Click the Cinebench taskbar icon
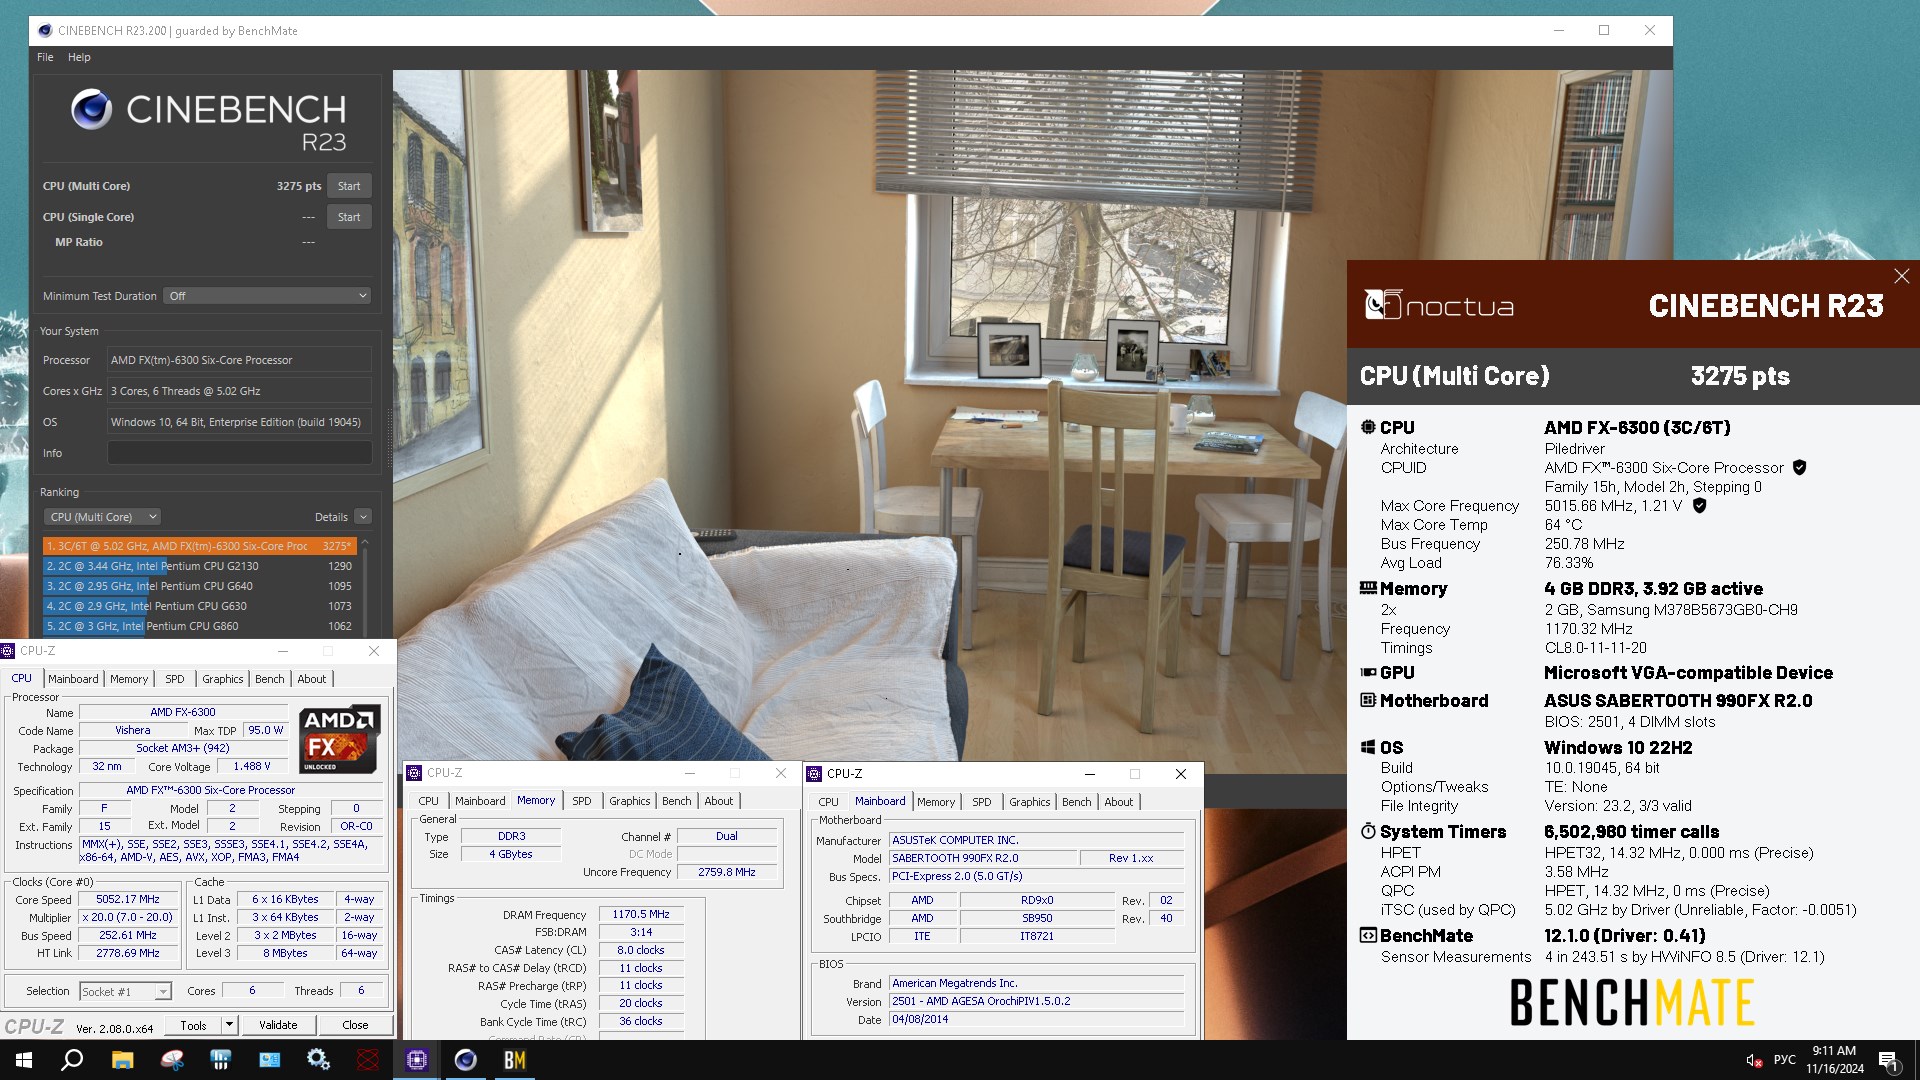 (466, 1060)
